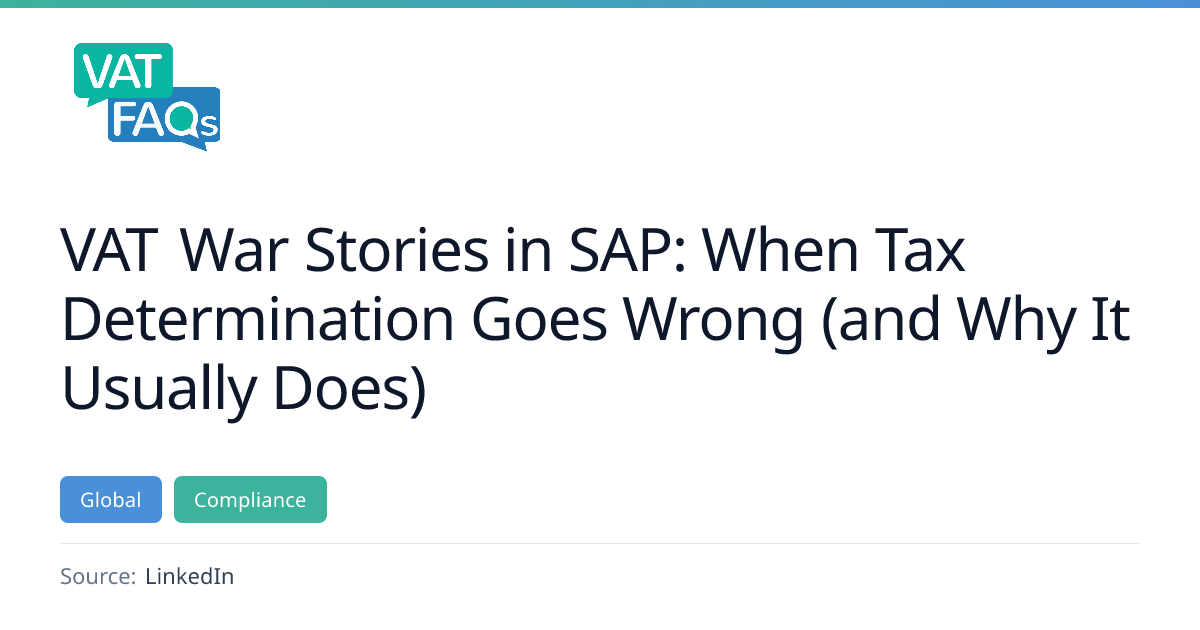Image resolution: width=1200 pixels, height=630 pixels.
Task: Select the Global tag badge
Action: click(110, 500)
